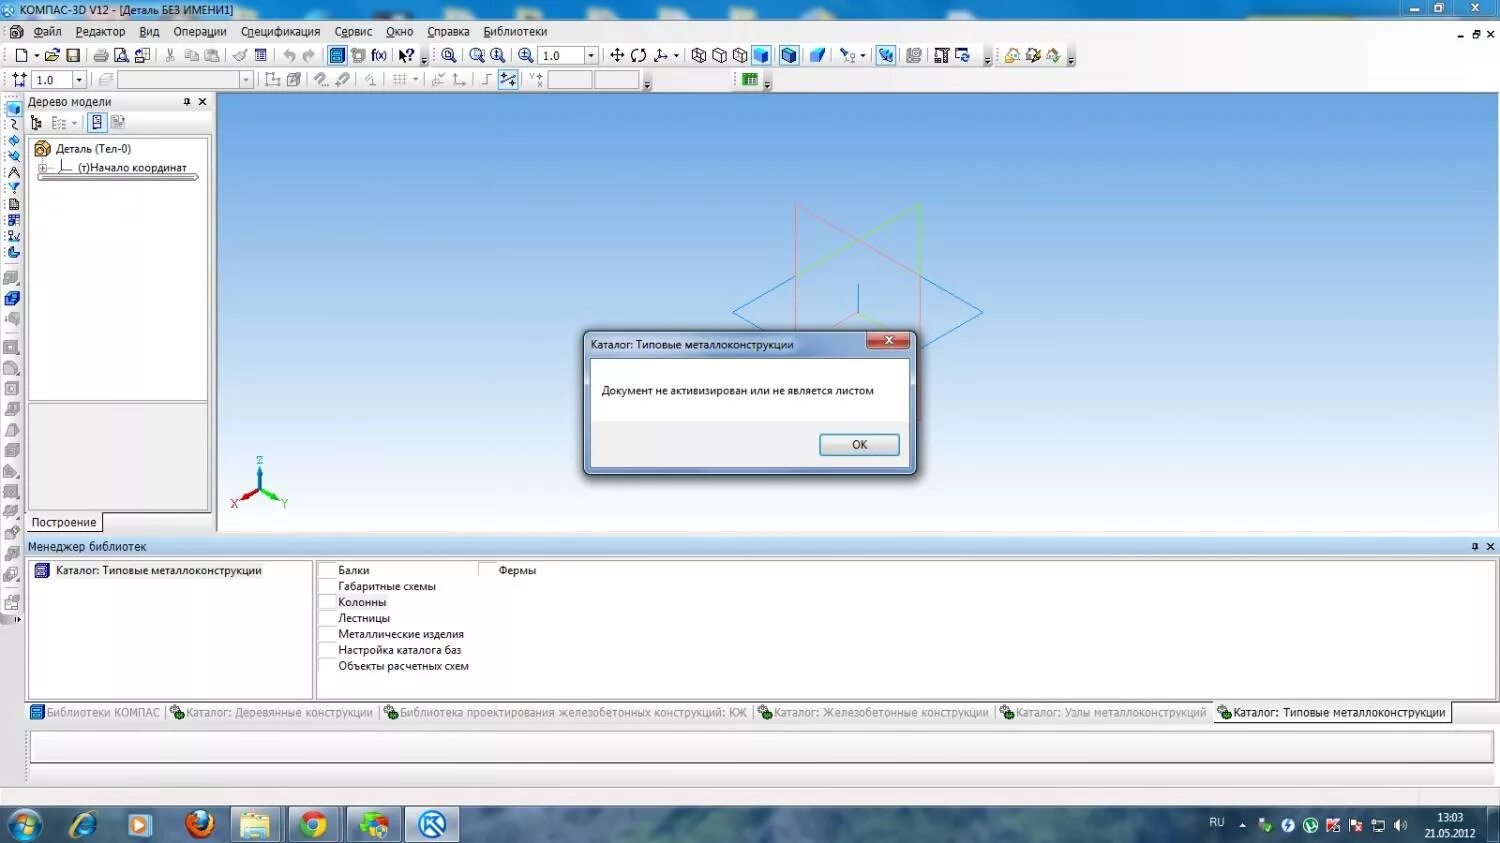1500x843 pixels.
Task: Open the Редактор menu
Action: [x=100, y=32]
